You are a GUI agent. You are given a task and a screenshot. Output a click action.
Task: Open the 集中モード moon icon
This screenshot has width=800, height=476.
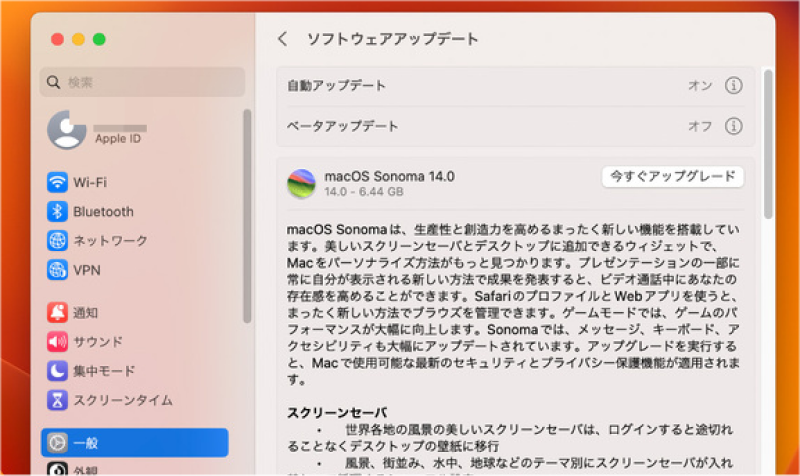pyautogui.click(x=57, y=371)
